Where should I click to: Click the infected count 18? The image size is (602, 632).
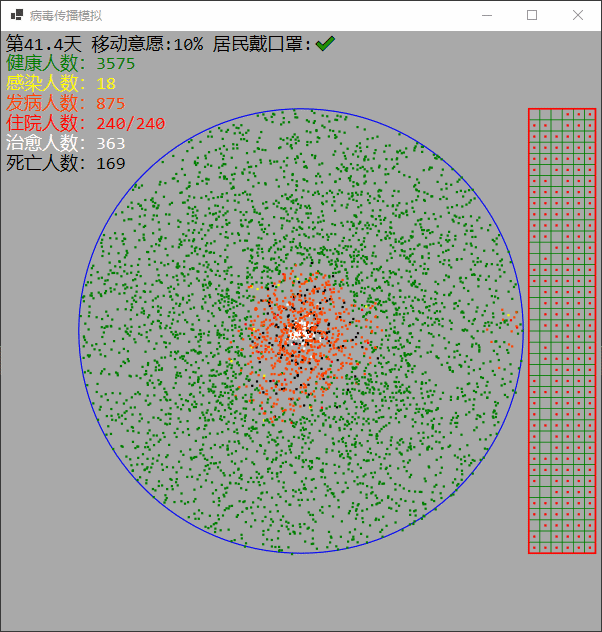click(x=106, y=84)
